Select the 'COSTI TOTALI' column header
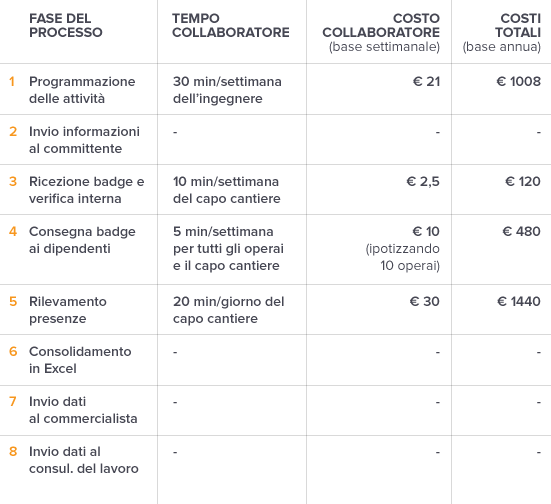 tap(501, 32)
